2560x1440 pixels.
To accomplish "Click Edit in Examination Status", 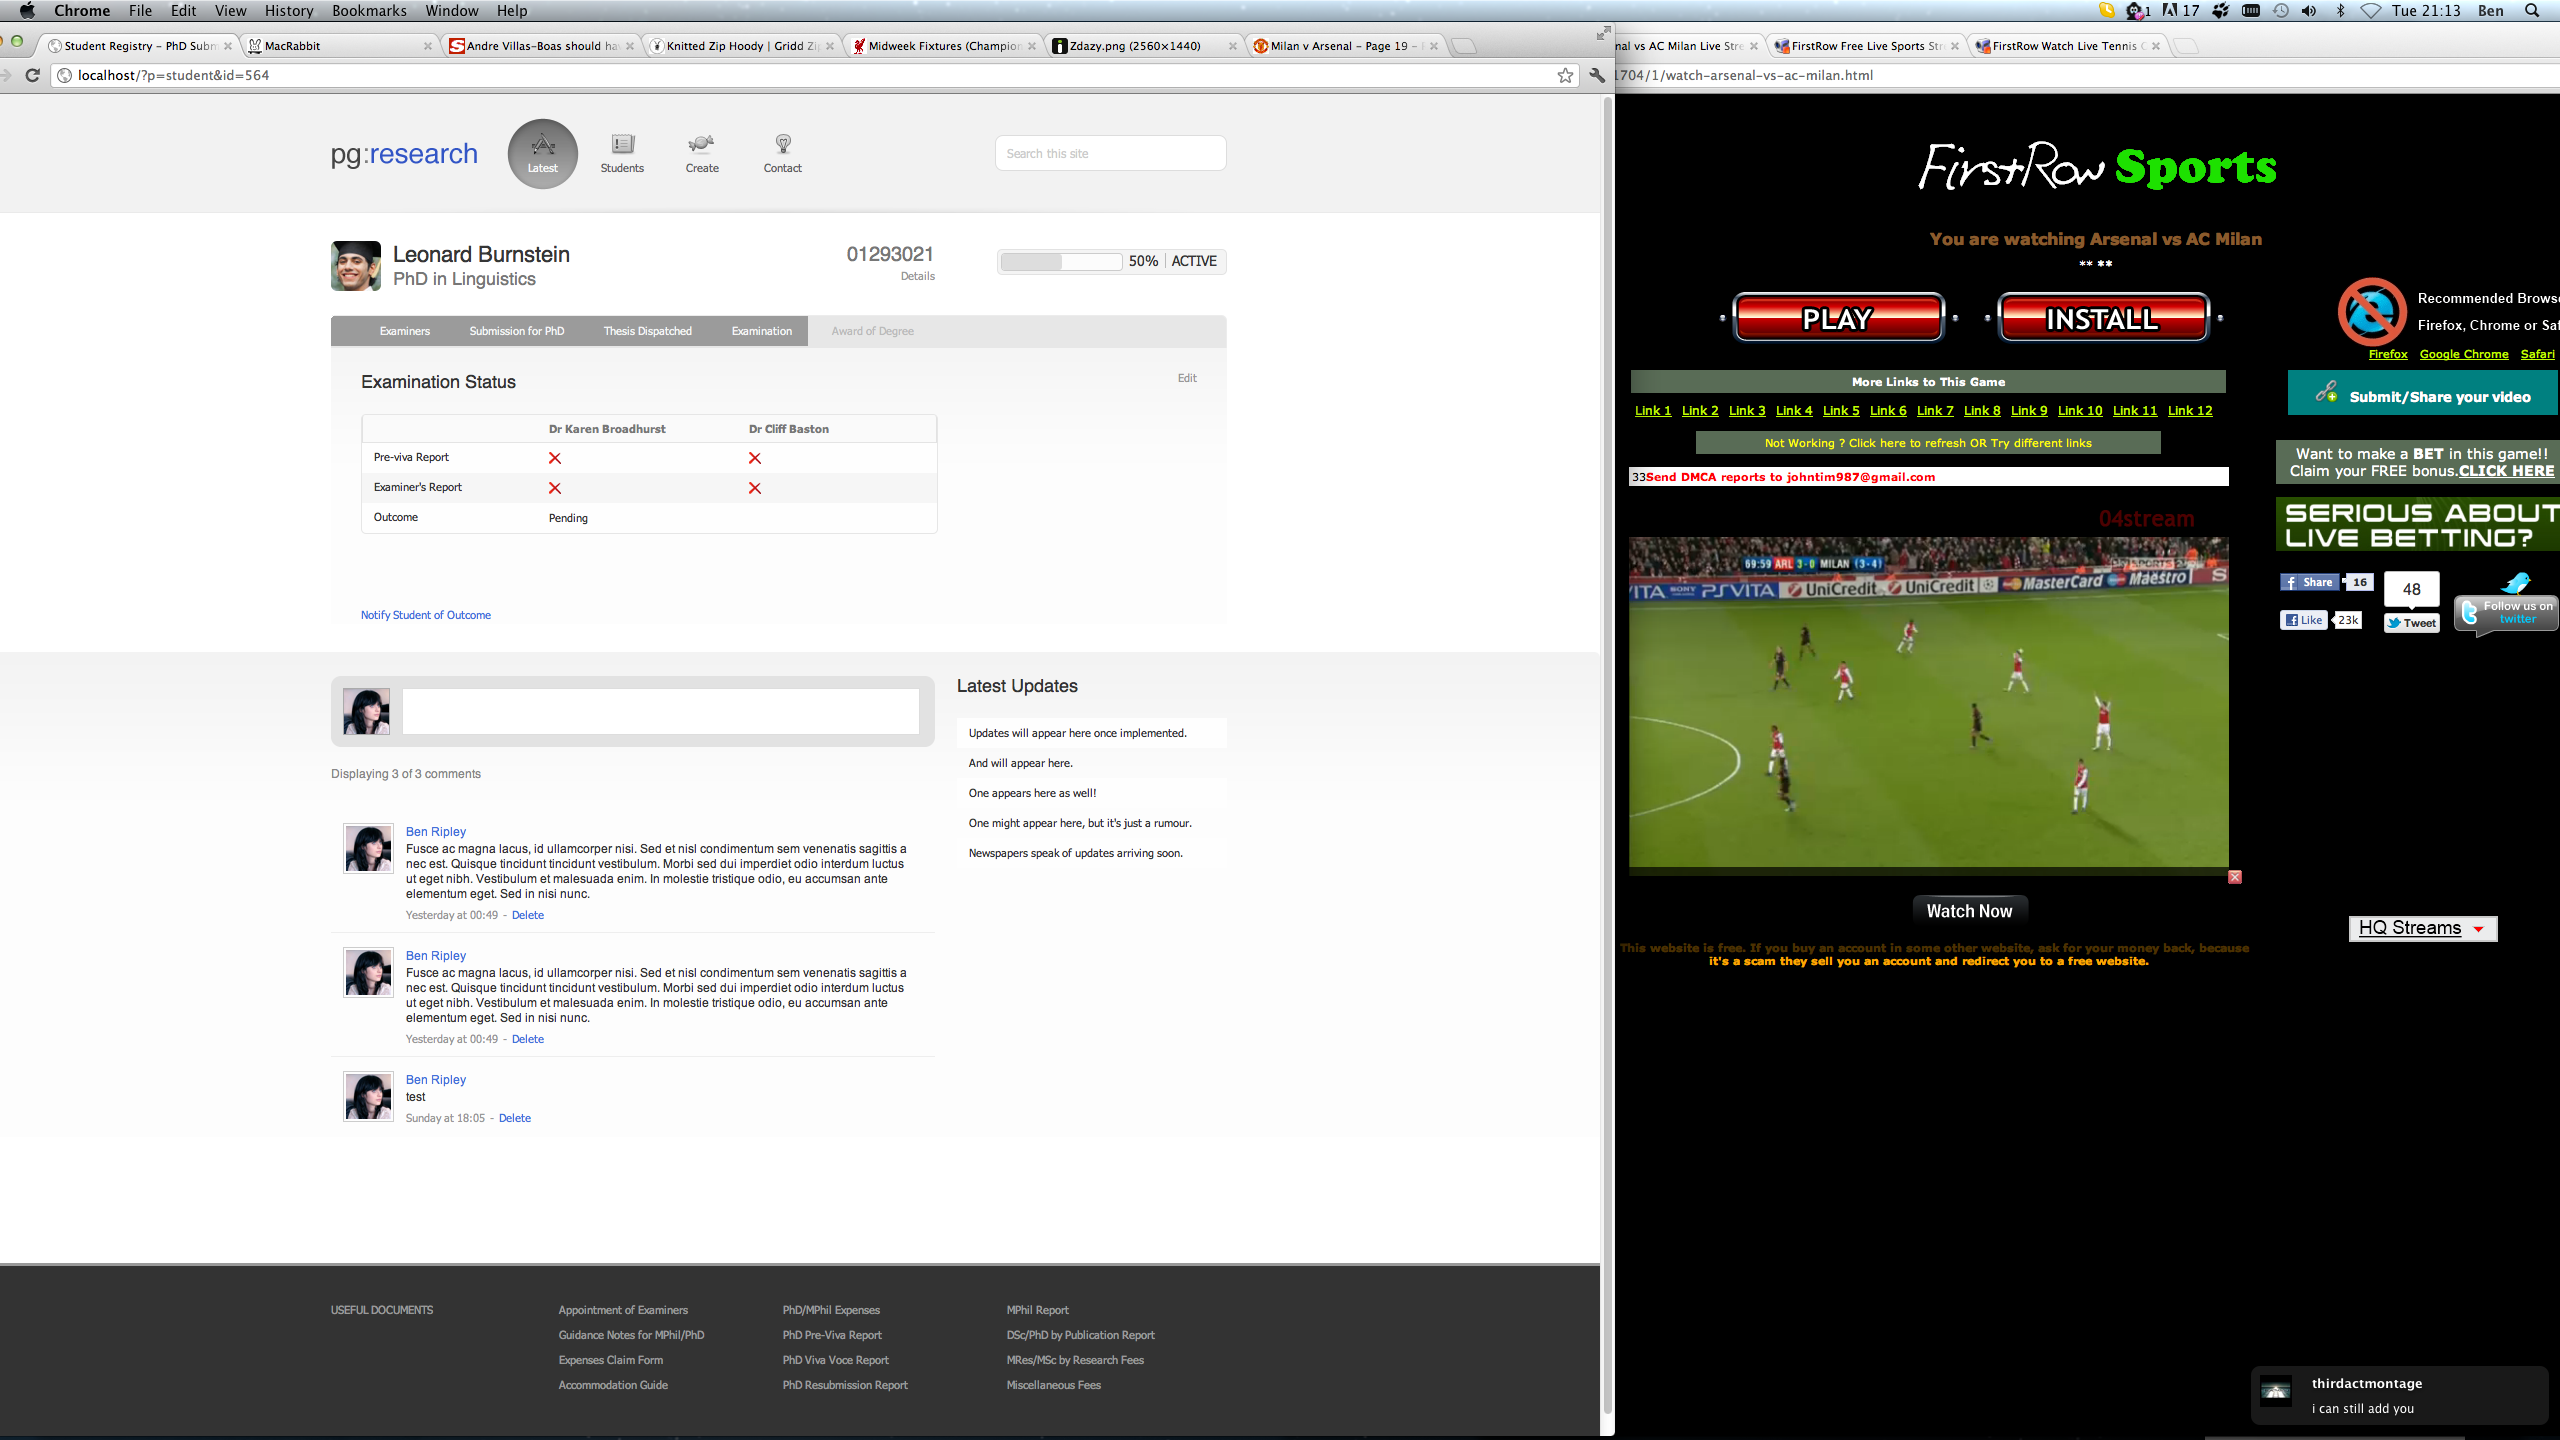I will click(1187, 378).
